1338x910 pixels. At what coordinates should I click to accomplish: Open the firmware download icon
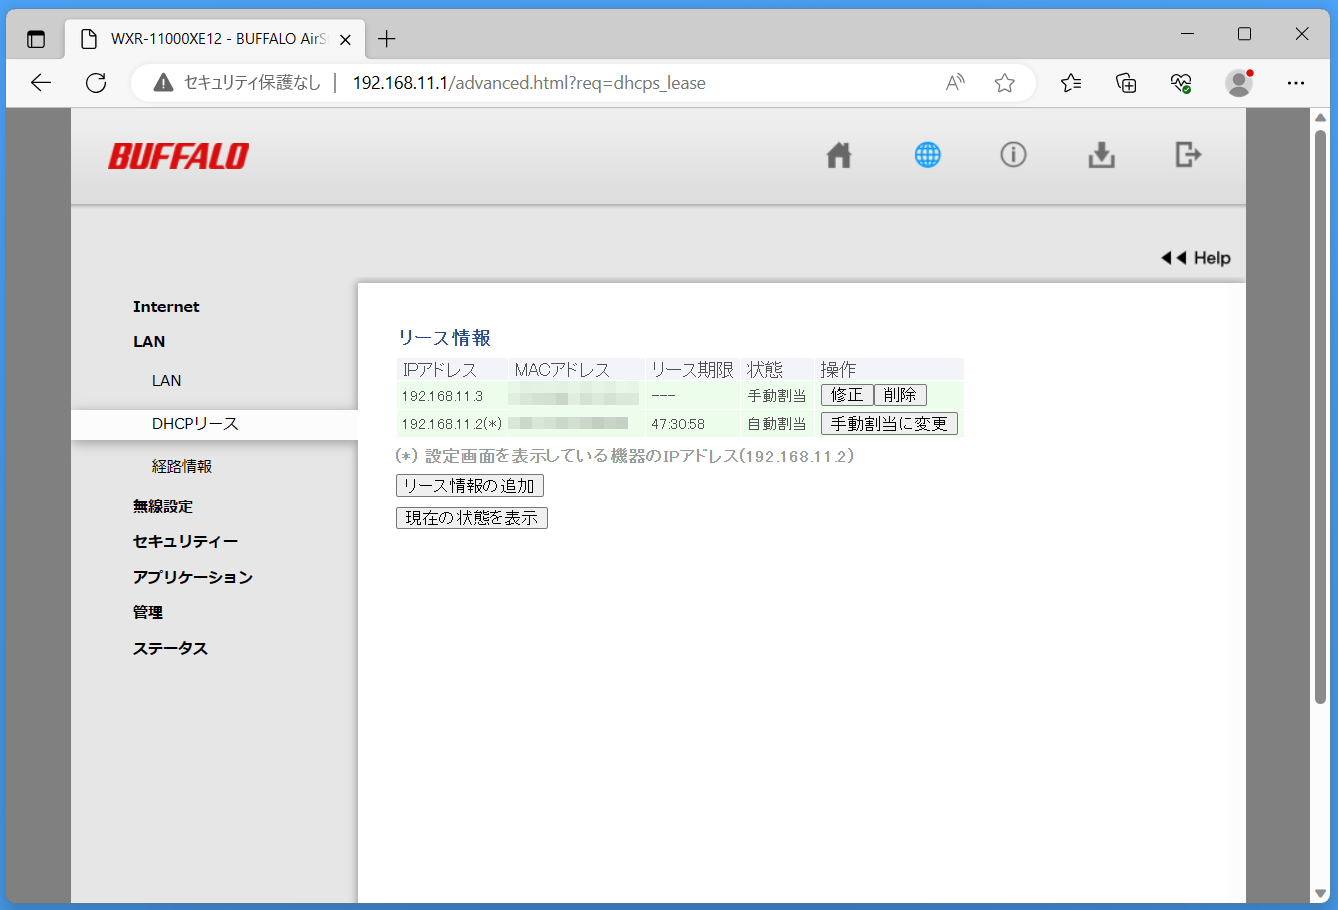pos(1101,155)
